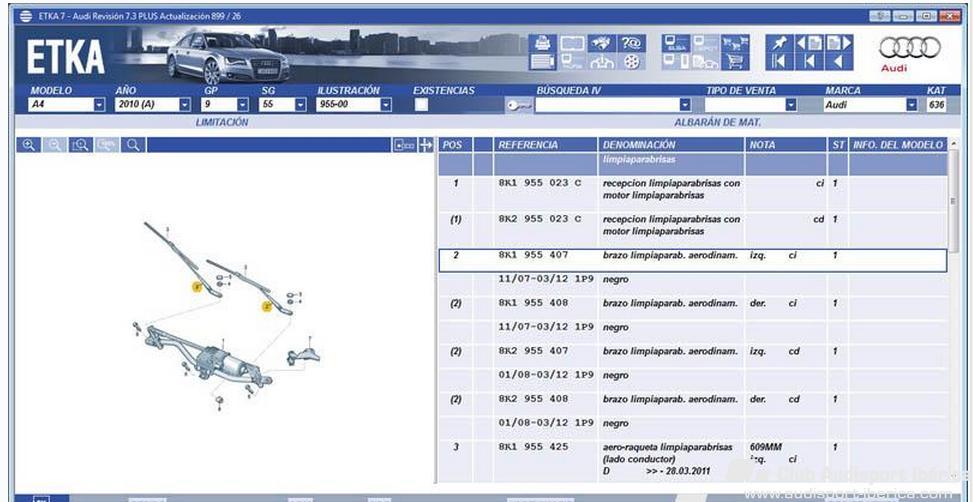The width and height of the screenshot is (973, 502).
Task: Click the REFERENCIA column header
Action: [x=545, y=145]
